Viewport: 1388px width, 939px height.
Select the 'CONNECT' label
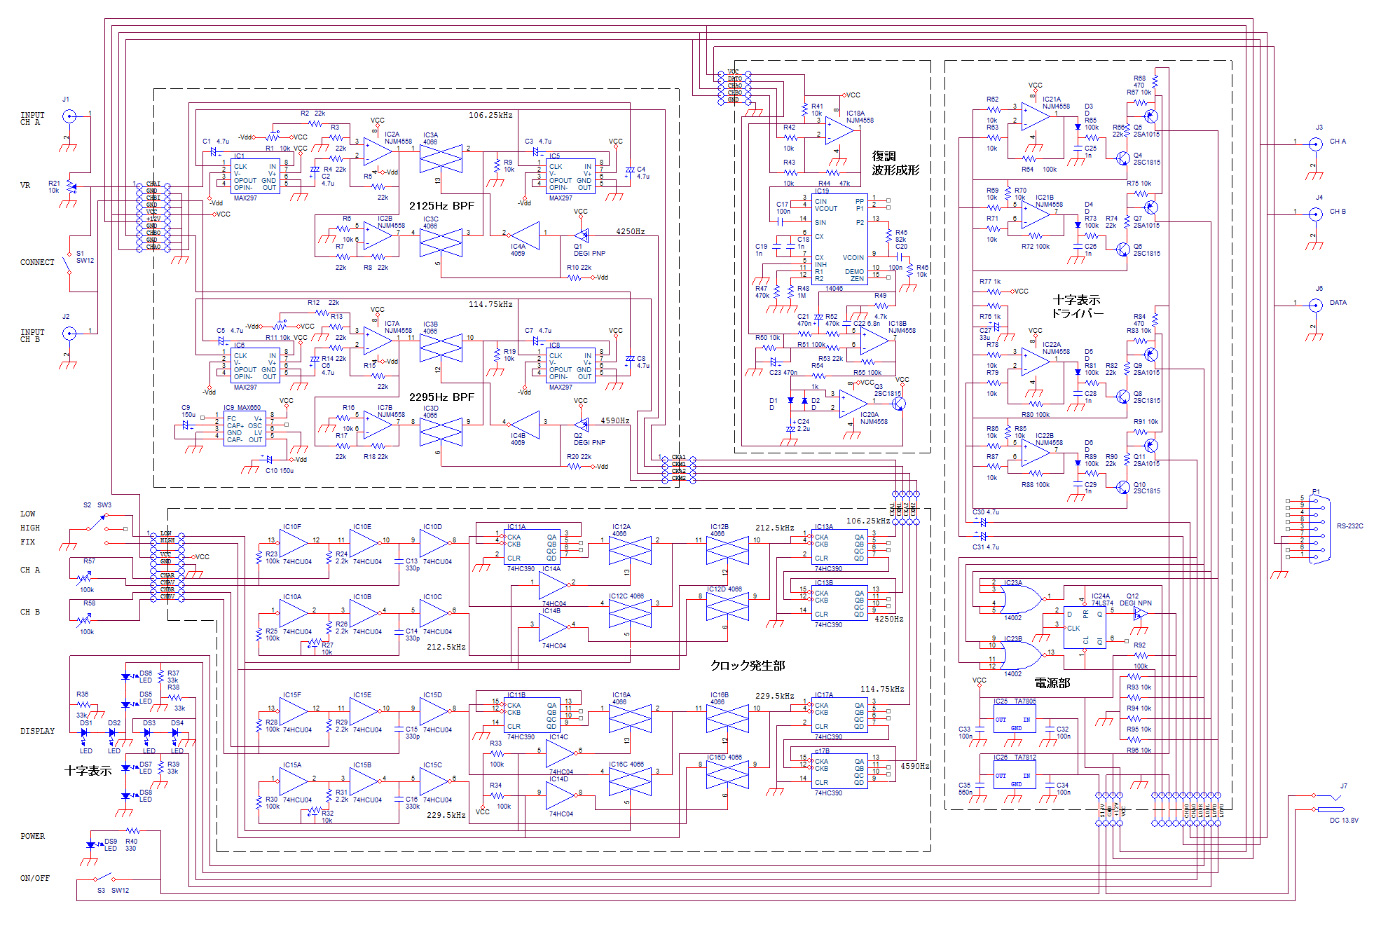(38, 262)
